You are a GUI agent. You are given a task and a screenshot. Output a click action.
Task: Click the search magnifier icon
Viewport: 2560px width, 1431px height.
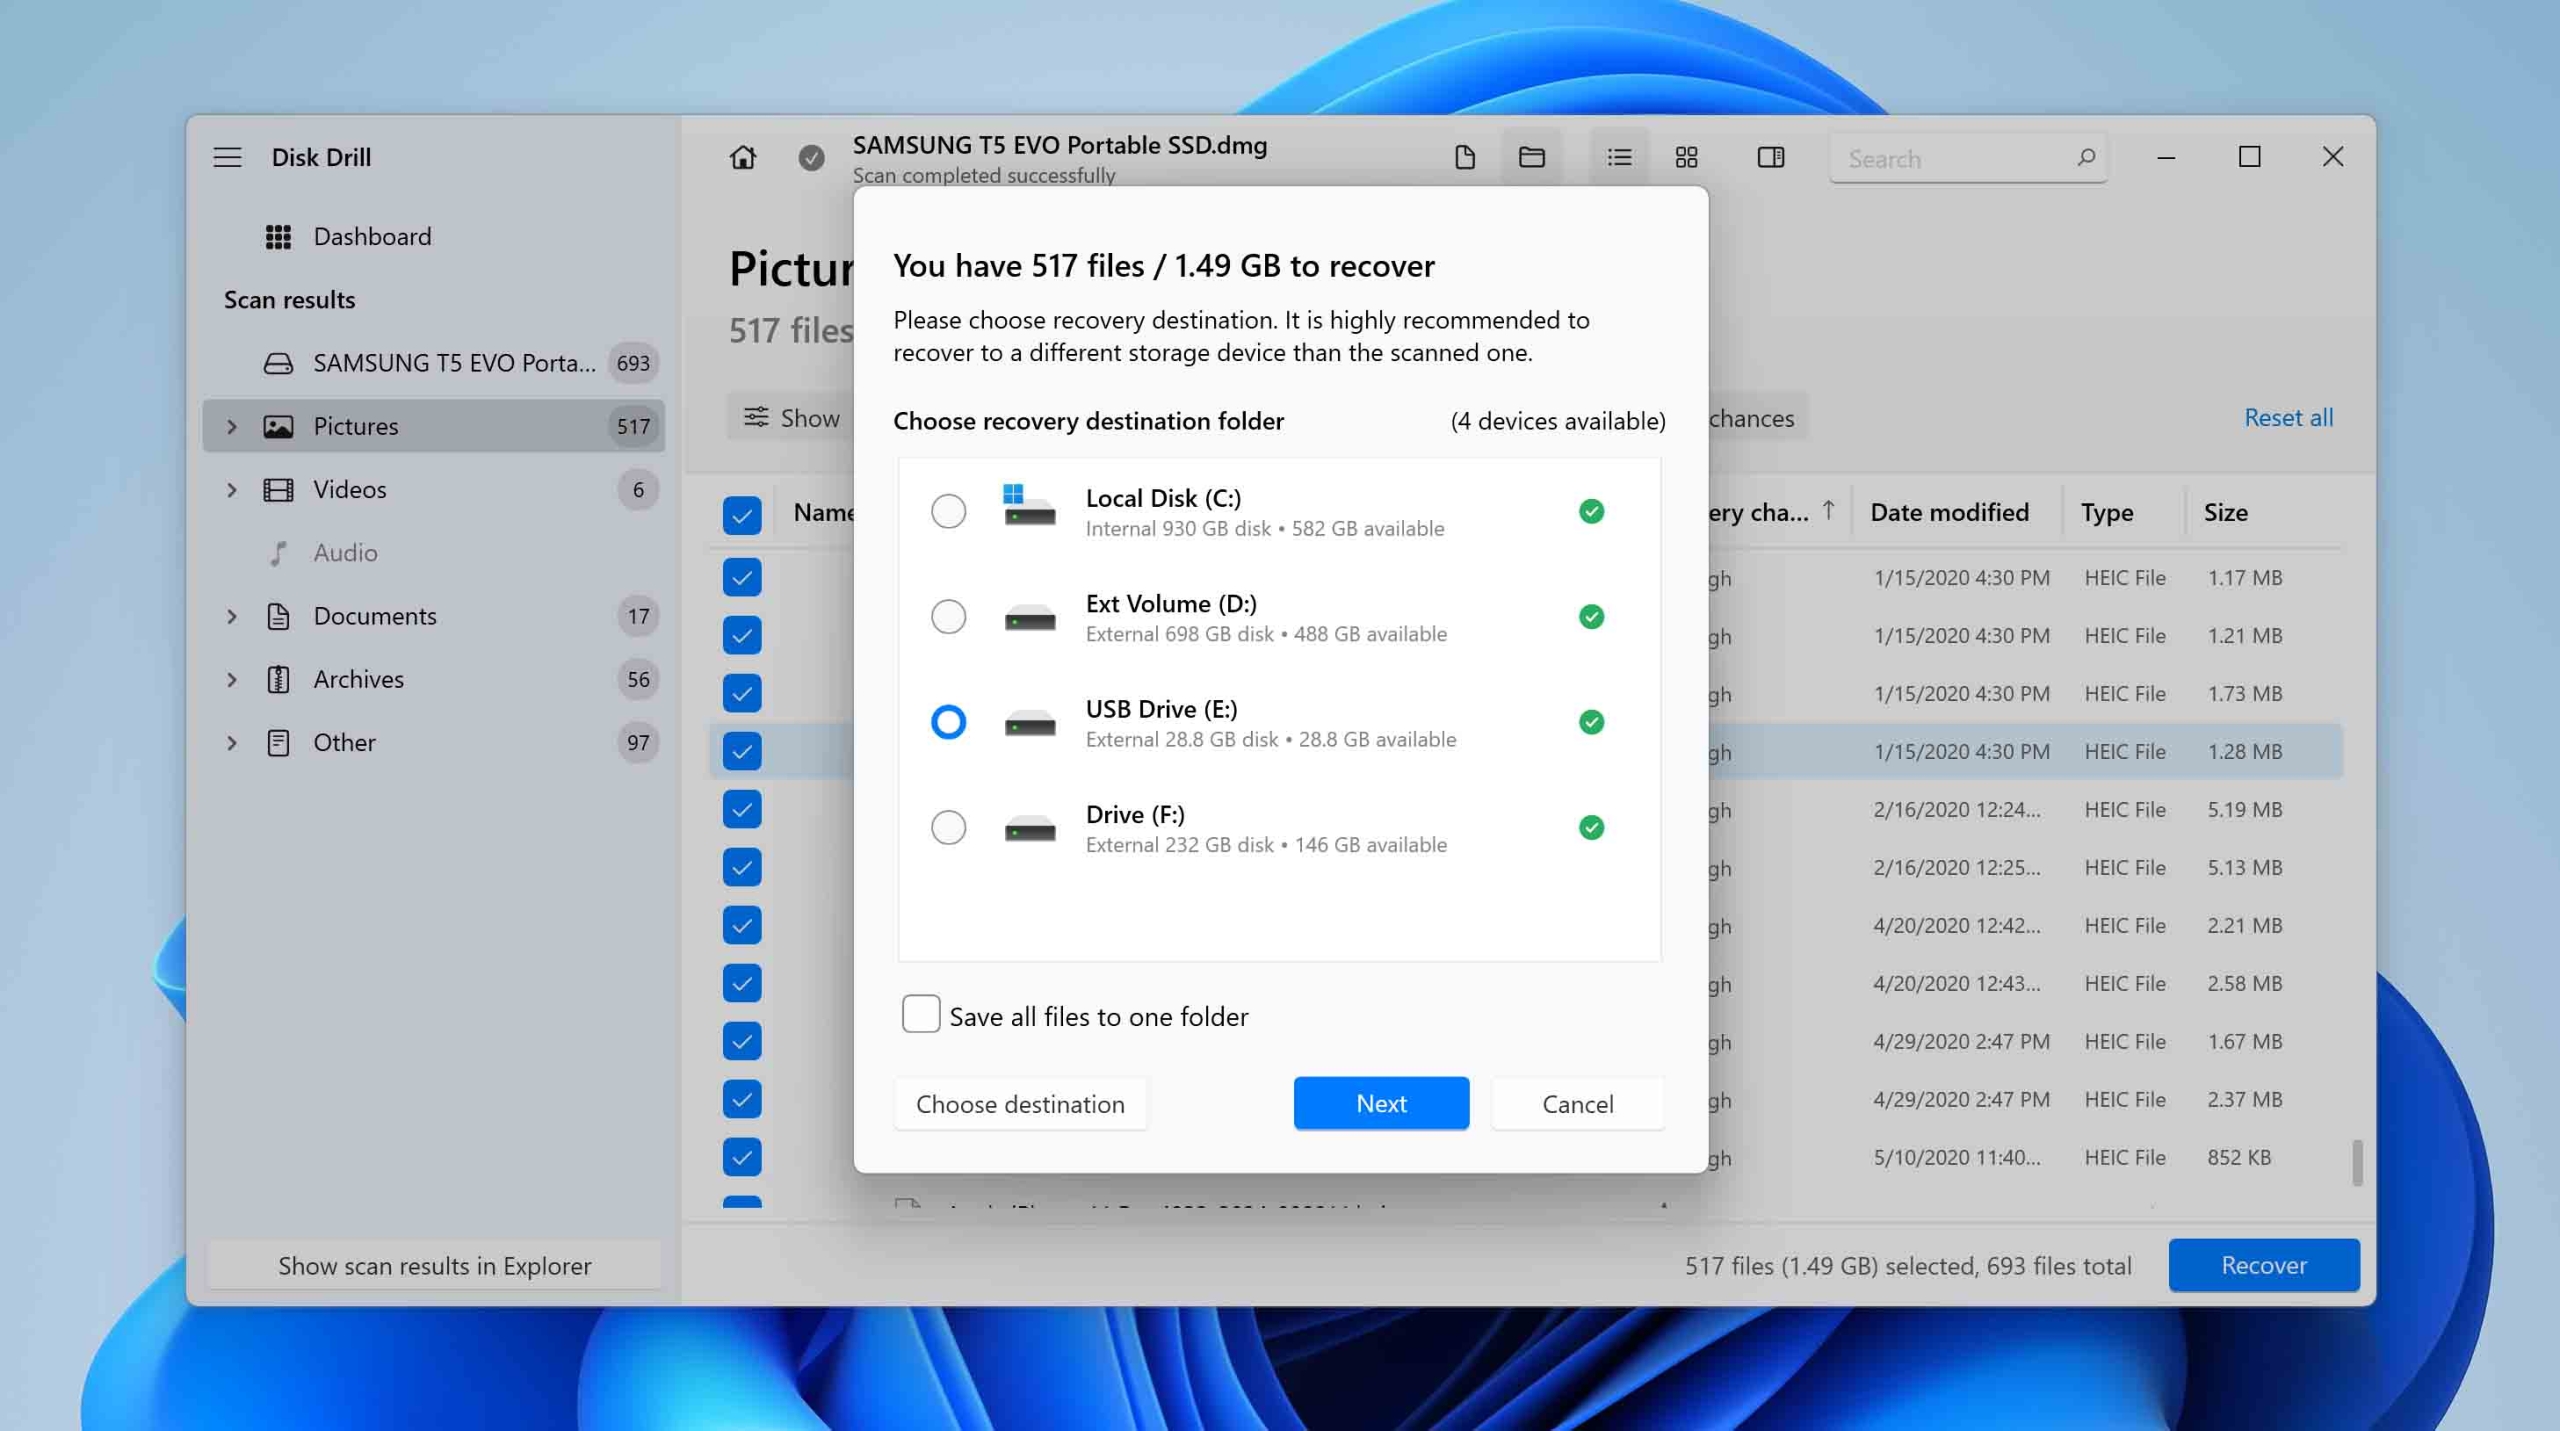point(2085,157)
